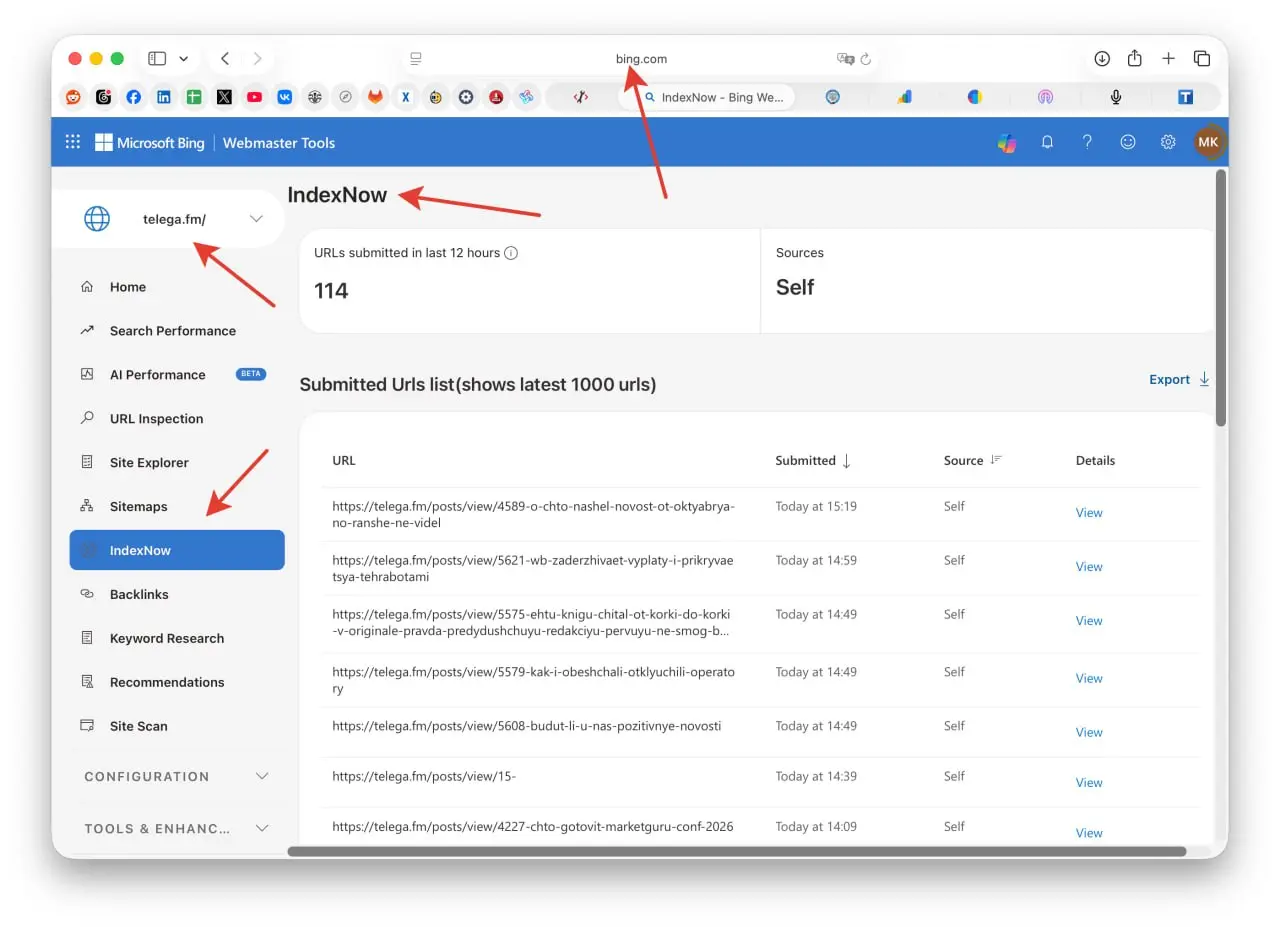
Task: Select IndexNow in the sidebar
Action: coord(177,550)
